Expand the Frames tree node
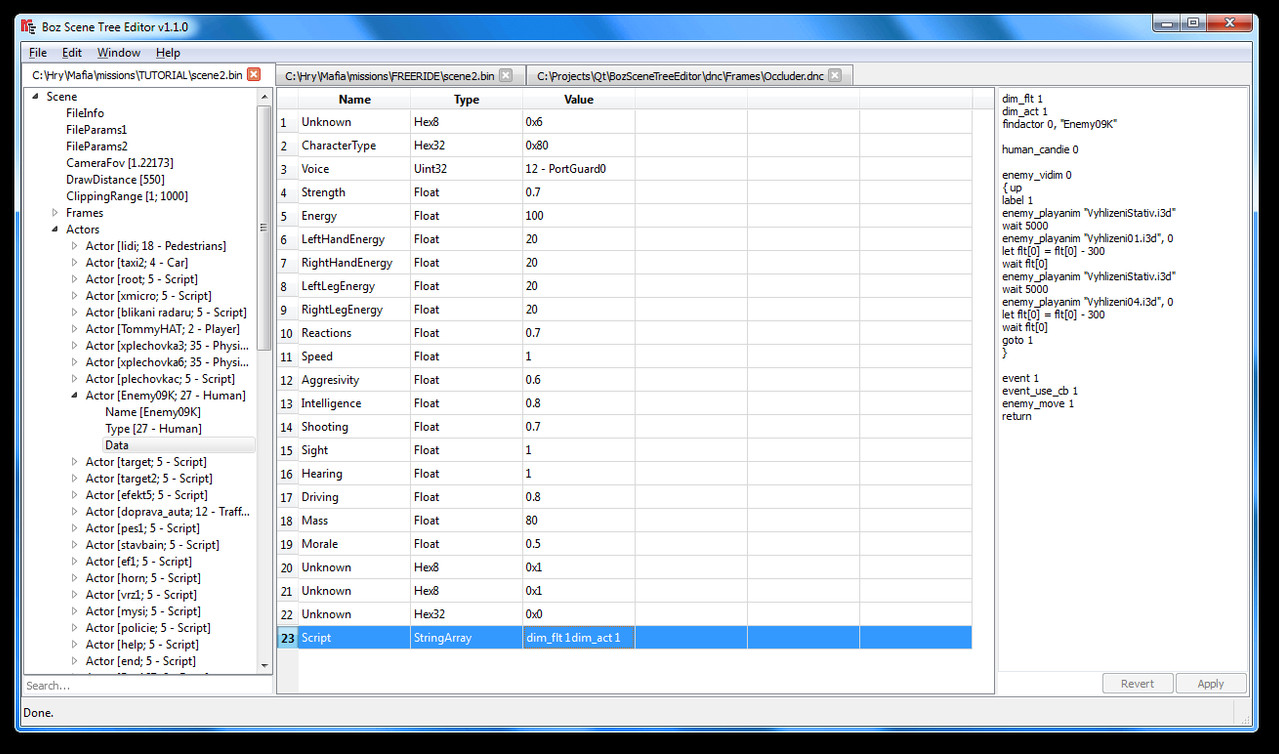This screenshot has height=754, width=1279. 56,213
